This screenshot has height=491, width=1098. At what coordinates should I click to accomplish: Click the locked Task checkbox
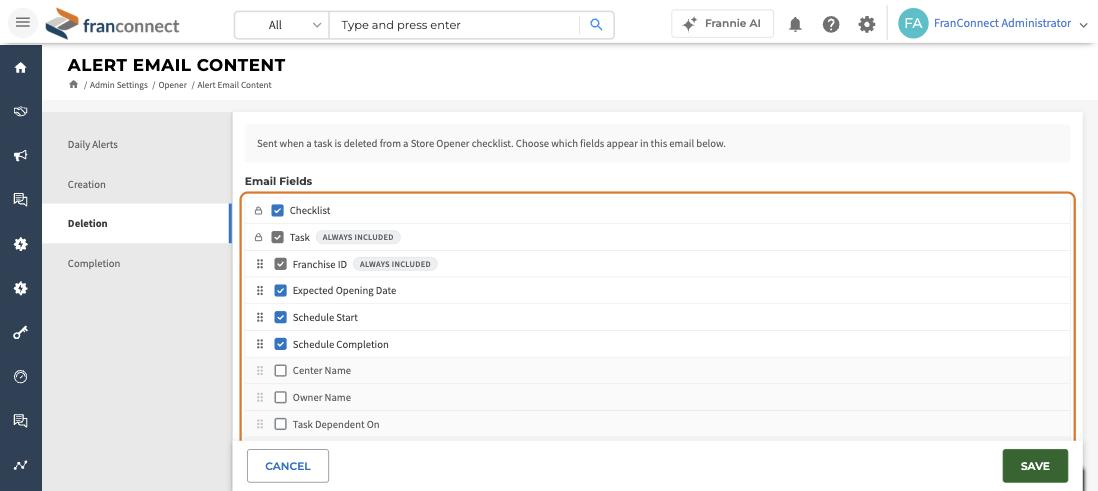[x=277, y=237]
